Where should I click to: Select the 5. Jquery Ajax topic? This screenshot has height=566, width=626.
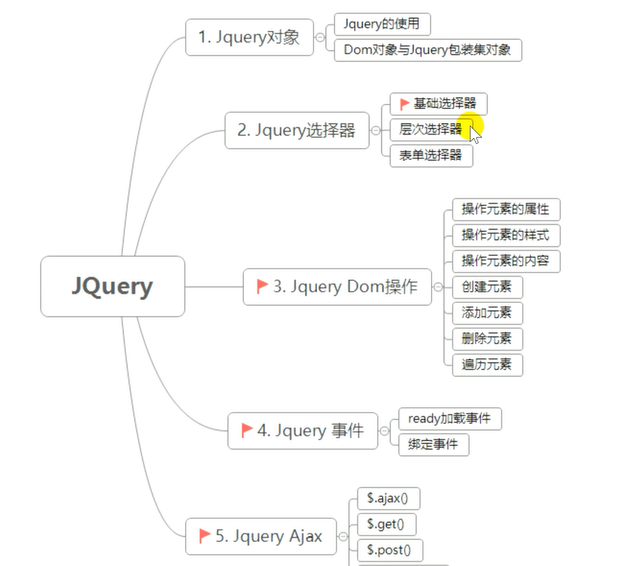(x=261, y=536)
